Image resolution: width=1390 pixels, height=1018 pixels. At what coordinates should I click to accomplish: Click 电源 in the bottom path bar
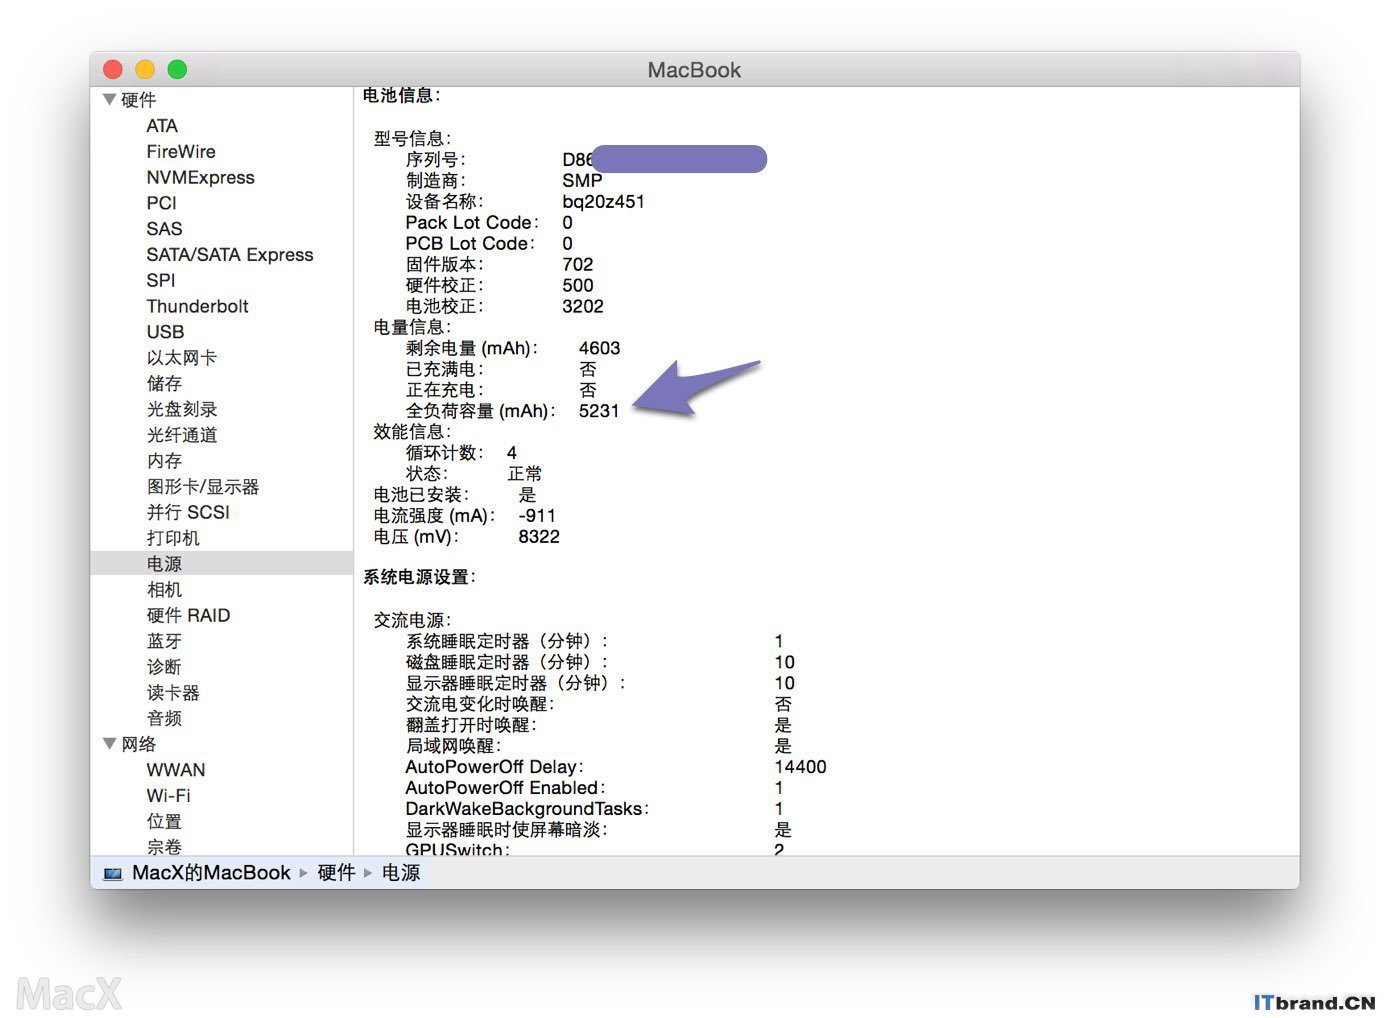[401, 873]
